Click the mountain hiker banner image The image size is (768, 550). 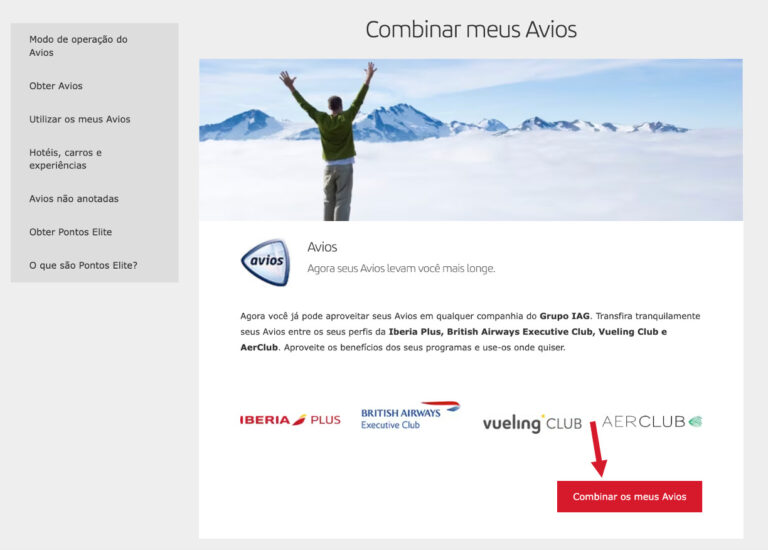coord(471,140)
